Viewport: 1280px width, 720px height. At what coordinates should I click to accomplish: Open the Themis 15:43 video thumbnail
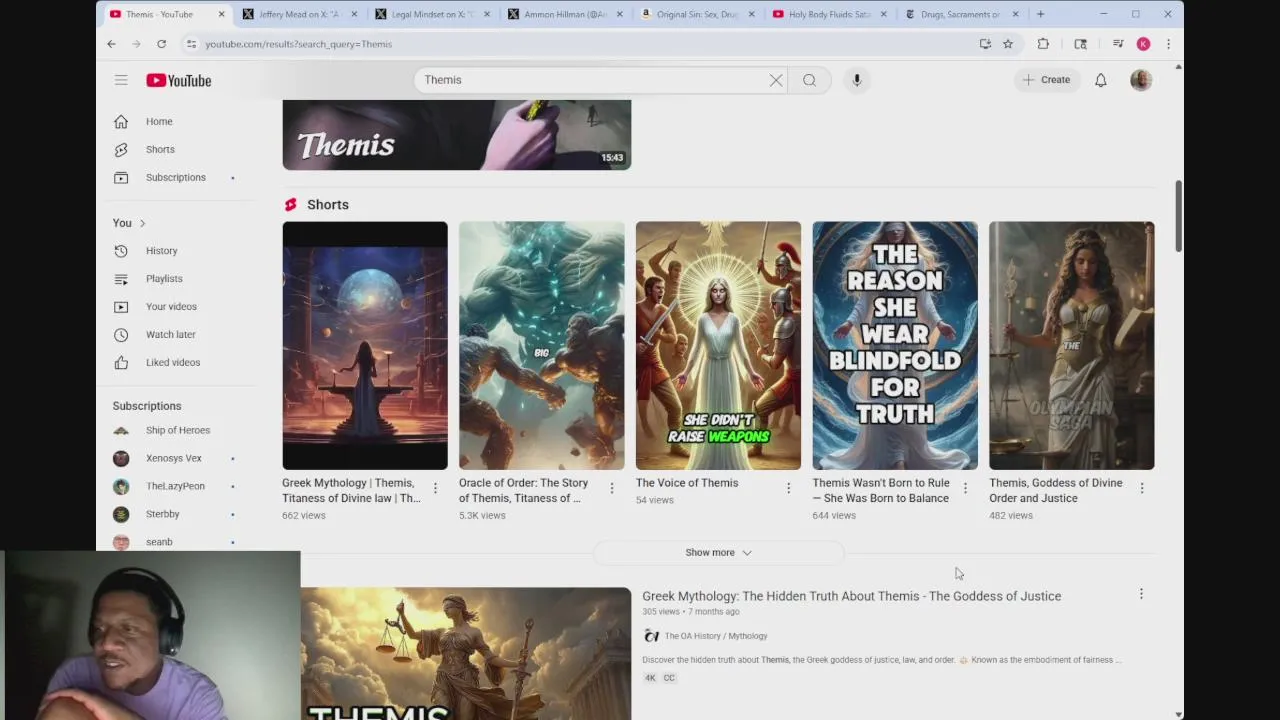(x=457, y=135)
